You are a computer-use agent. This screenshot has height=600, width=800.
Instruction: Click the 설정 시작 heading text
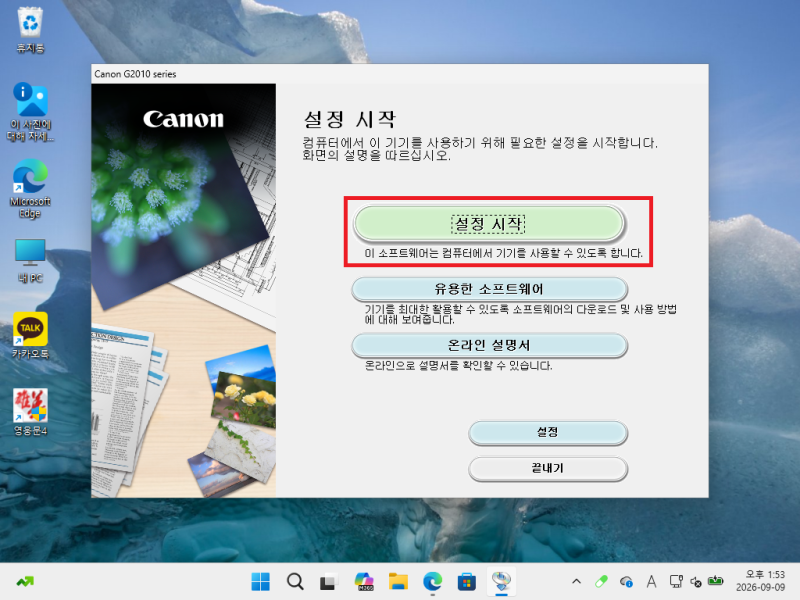(350, 119)
